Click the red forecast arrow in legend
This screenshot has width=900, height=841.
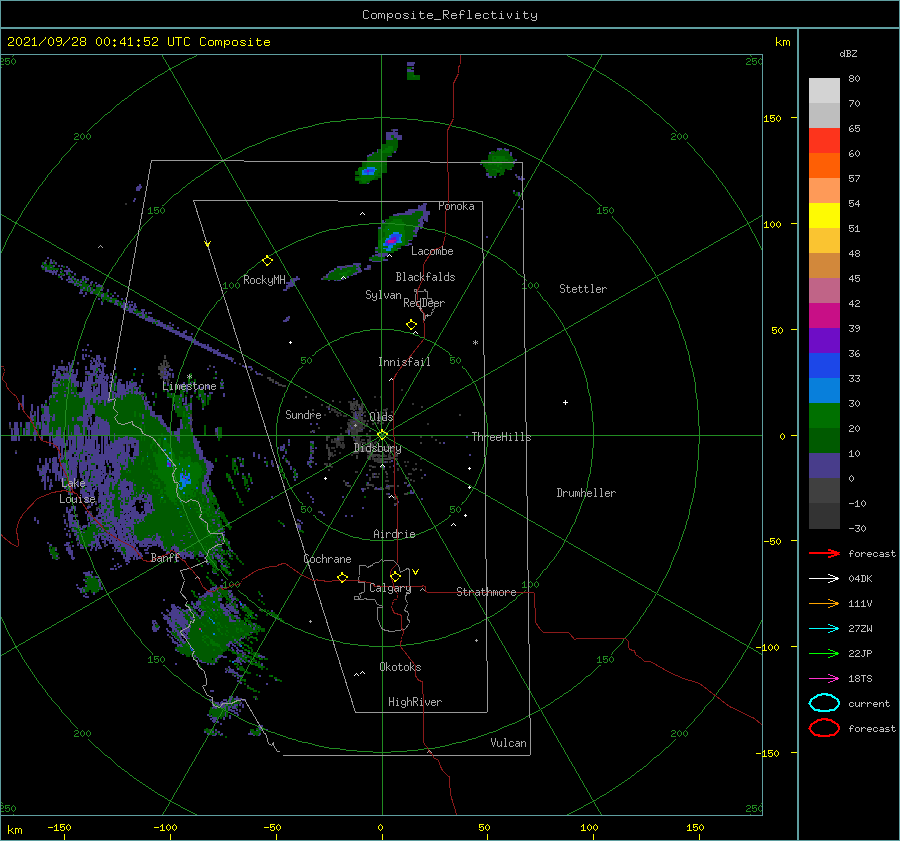pyautogui.click(x=824, y=553)
